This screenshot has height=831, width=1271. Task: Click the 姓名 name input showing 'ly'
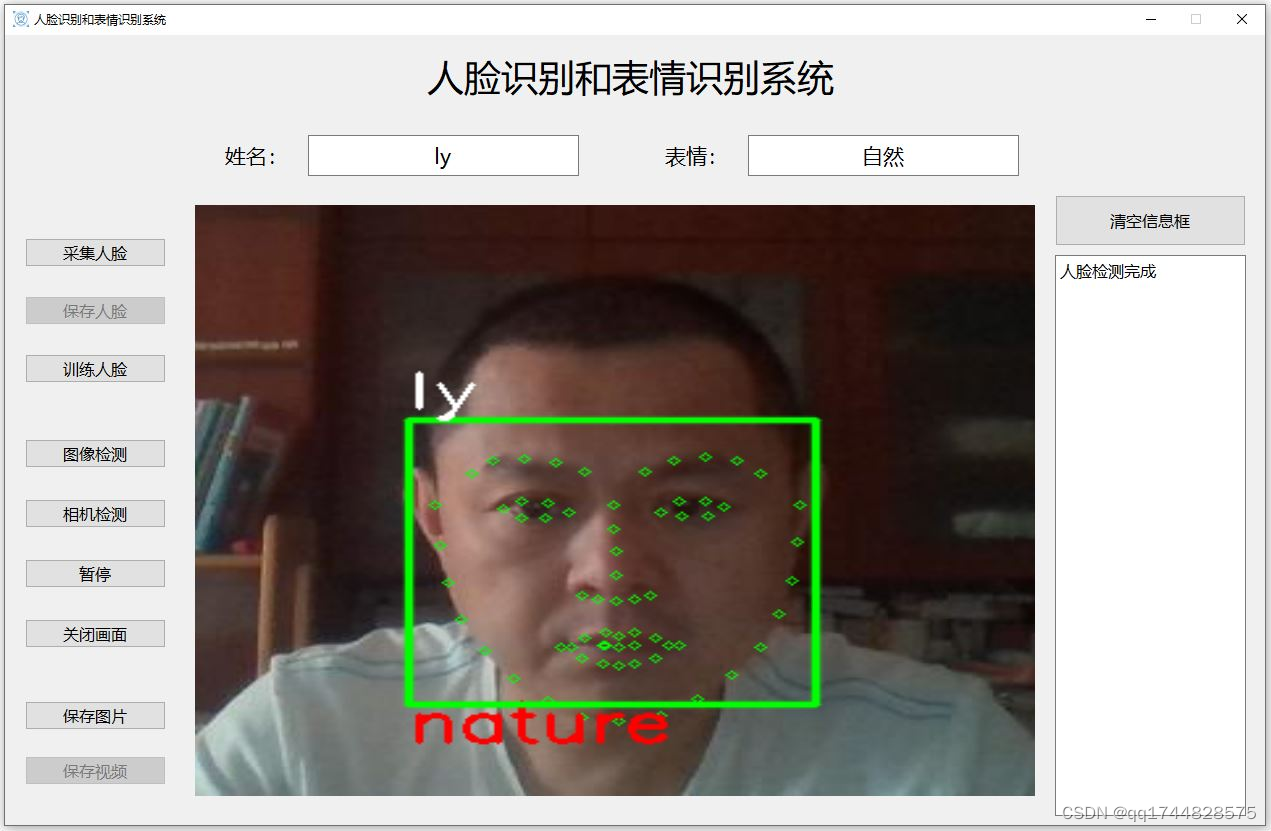(443, 155)
